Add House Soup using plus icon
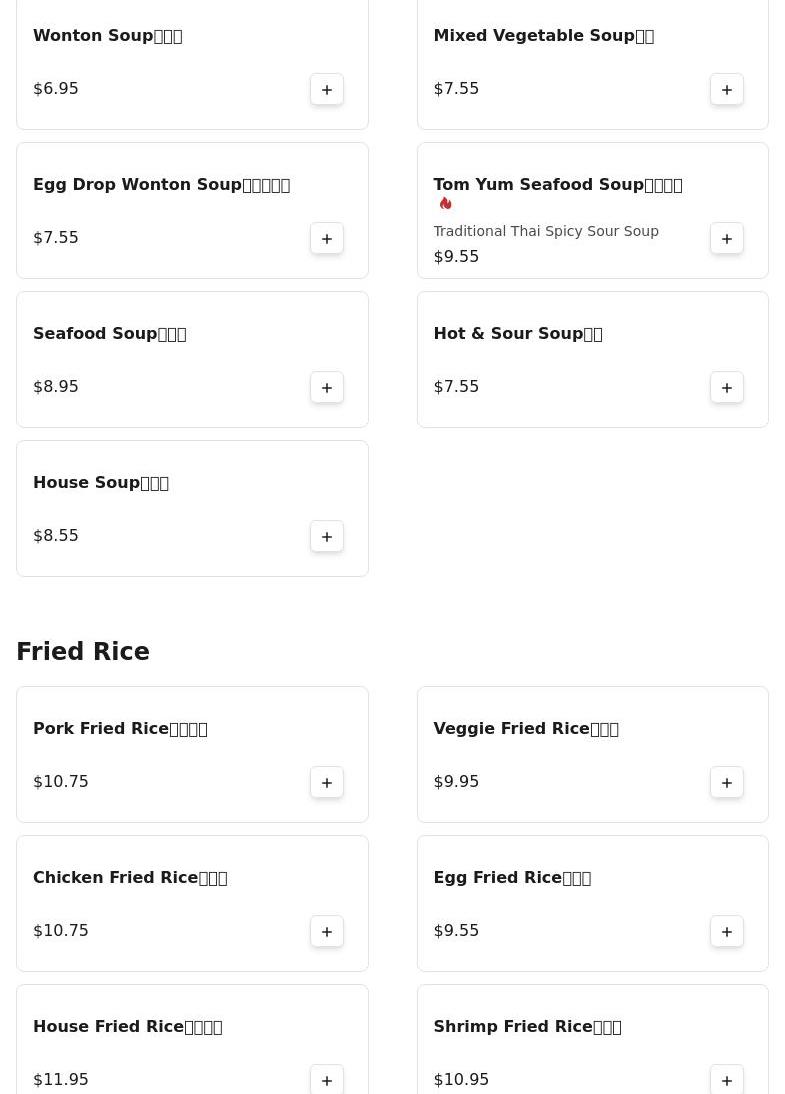 [x=327, y=537]
